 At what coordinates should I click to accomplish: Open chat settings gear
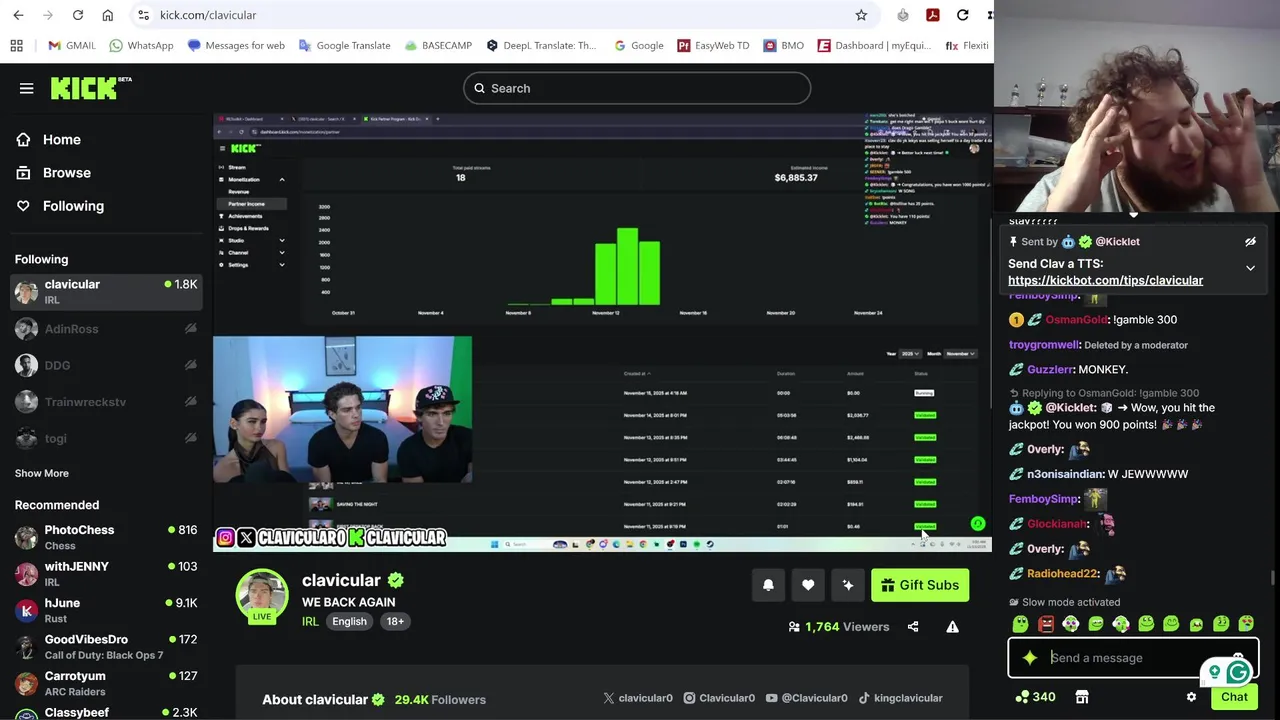pos(1191,697)
